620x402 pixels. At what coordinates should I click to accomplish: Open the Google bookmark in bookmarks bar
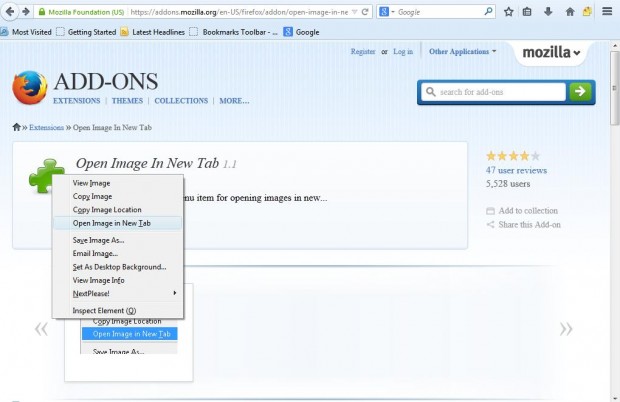302,32
